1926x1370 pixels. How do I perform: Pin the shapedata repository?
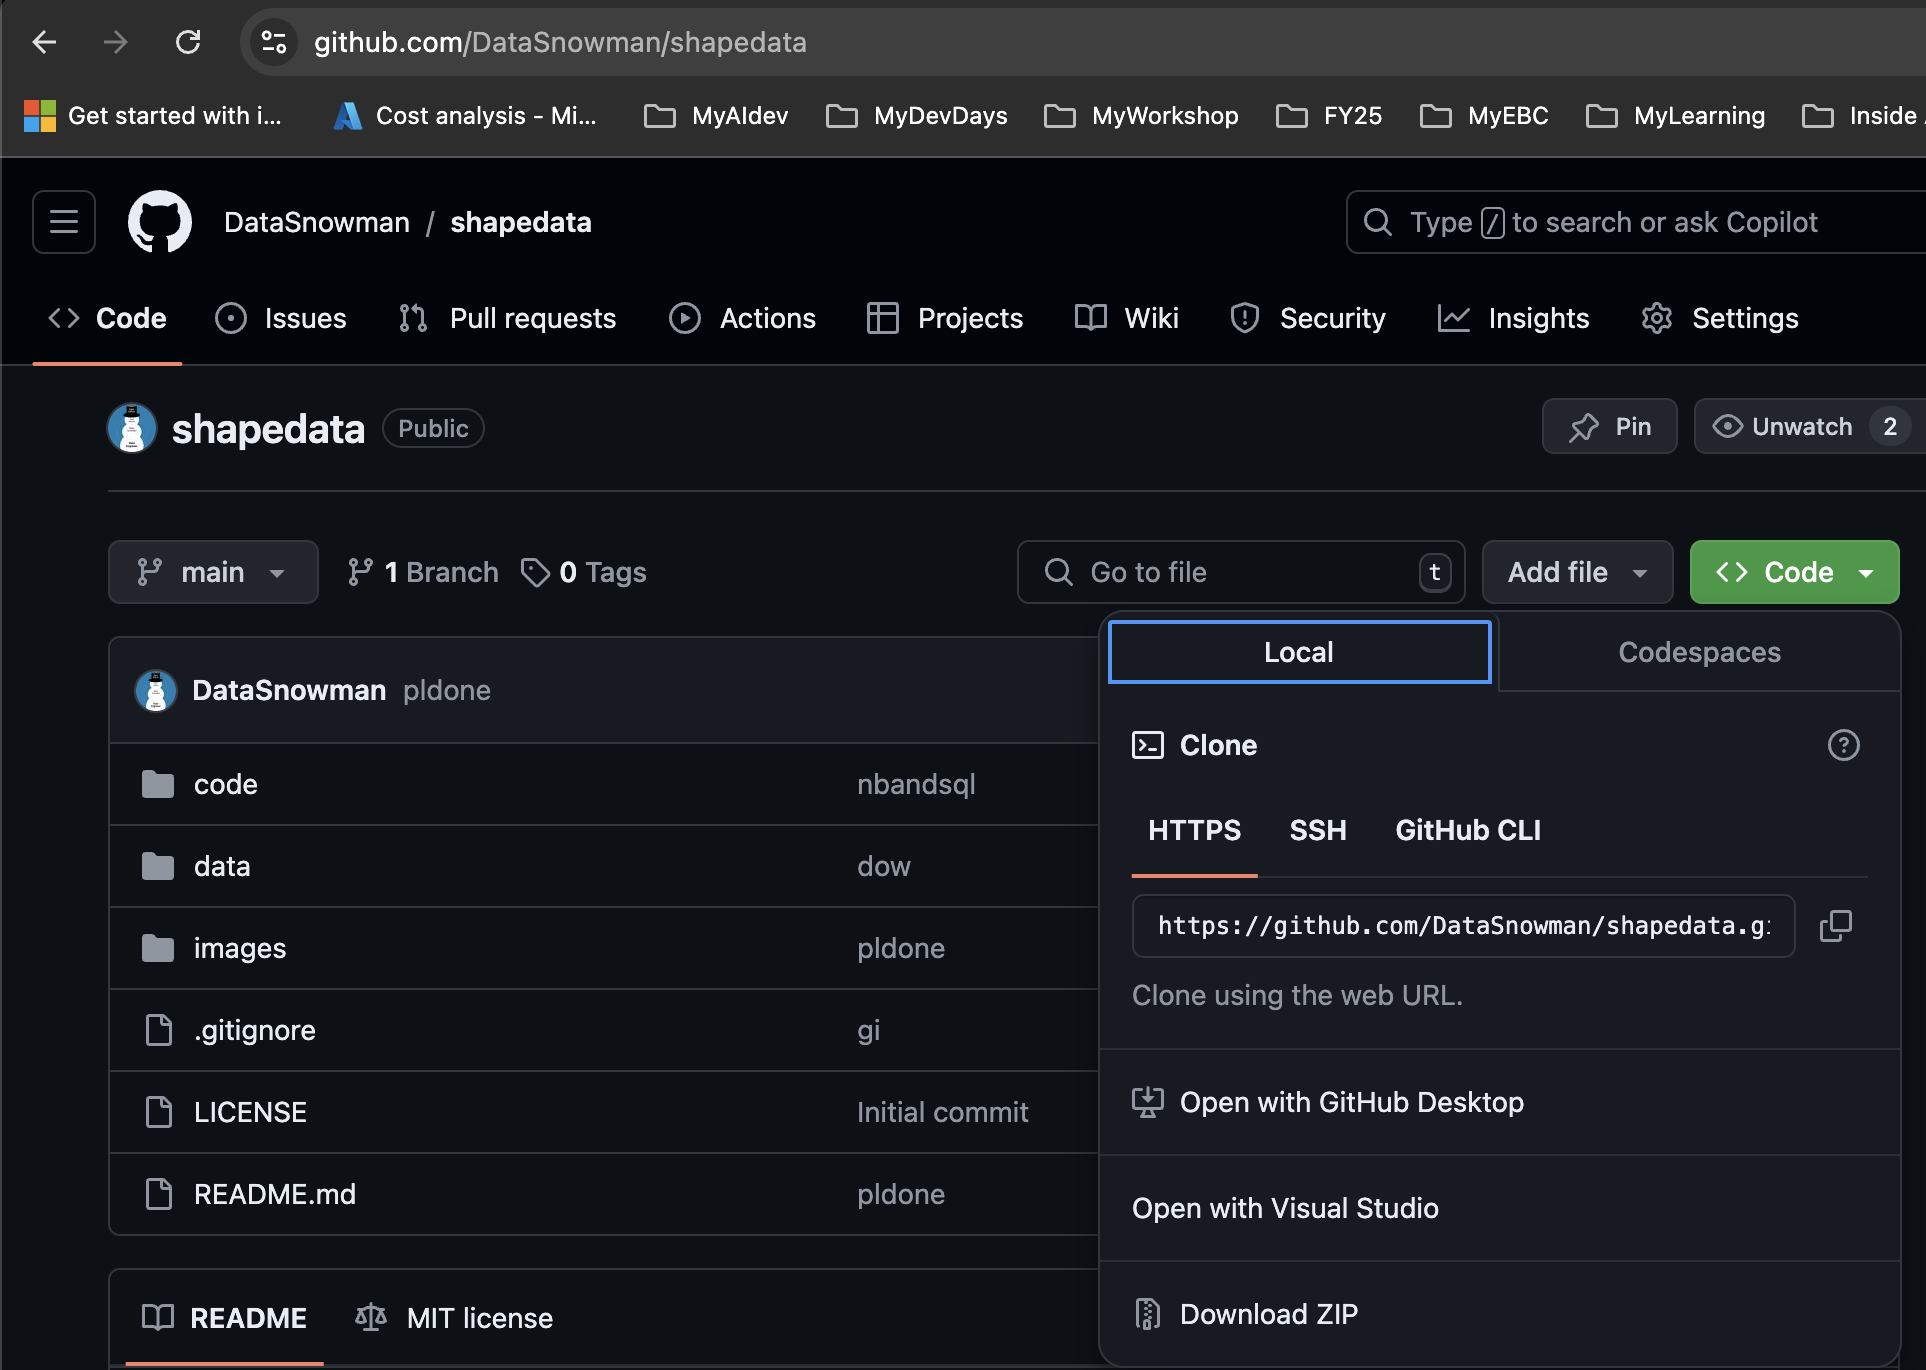click(x=1609, y=427)
